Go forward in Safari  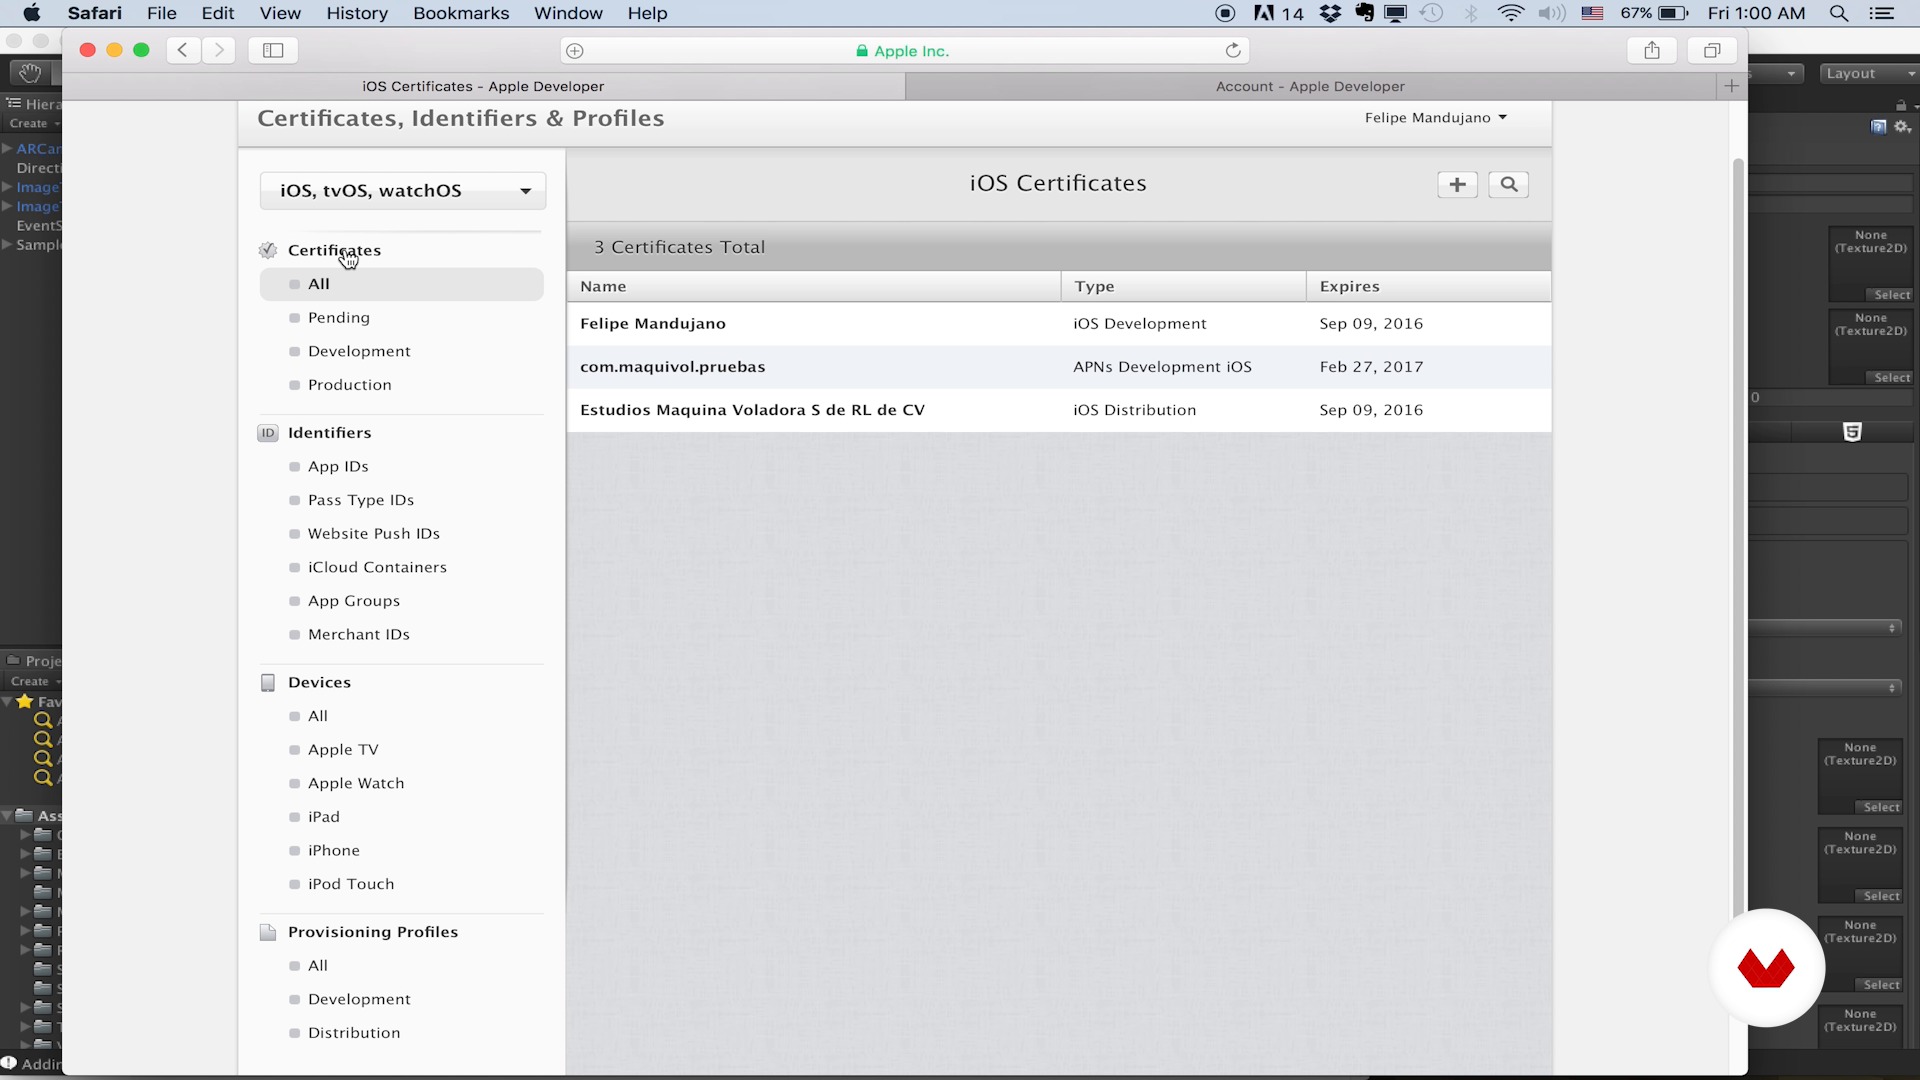pyautogui.click(x=218, y=50)
